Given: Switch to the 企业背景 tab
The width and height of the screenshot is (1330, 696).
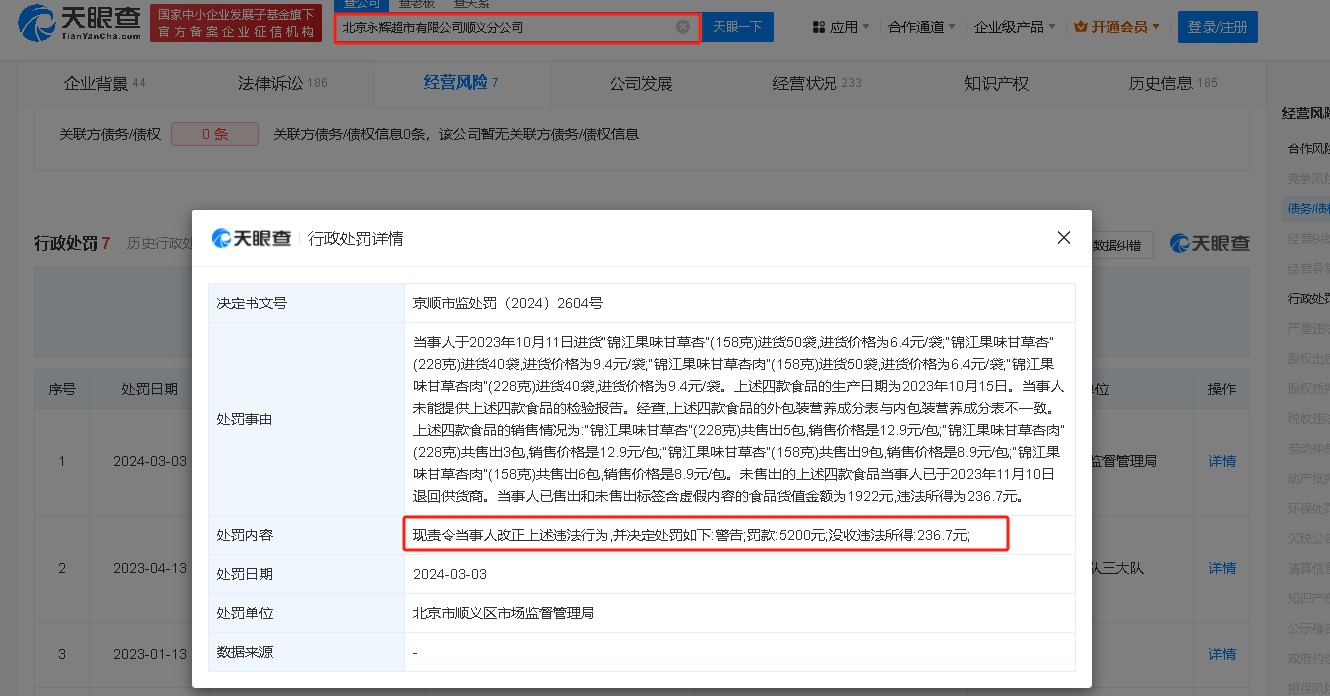Looking at the screenshot, I should click(x=95, y=83).
